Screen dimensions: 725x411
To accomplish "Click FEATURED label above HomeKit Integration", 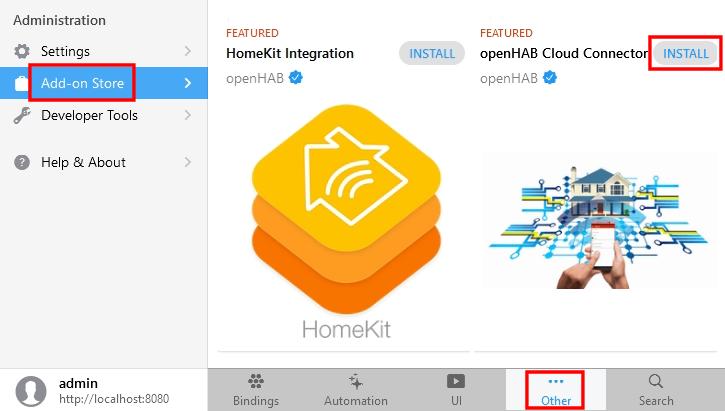I will click(x=252, y=33).
